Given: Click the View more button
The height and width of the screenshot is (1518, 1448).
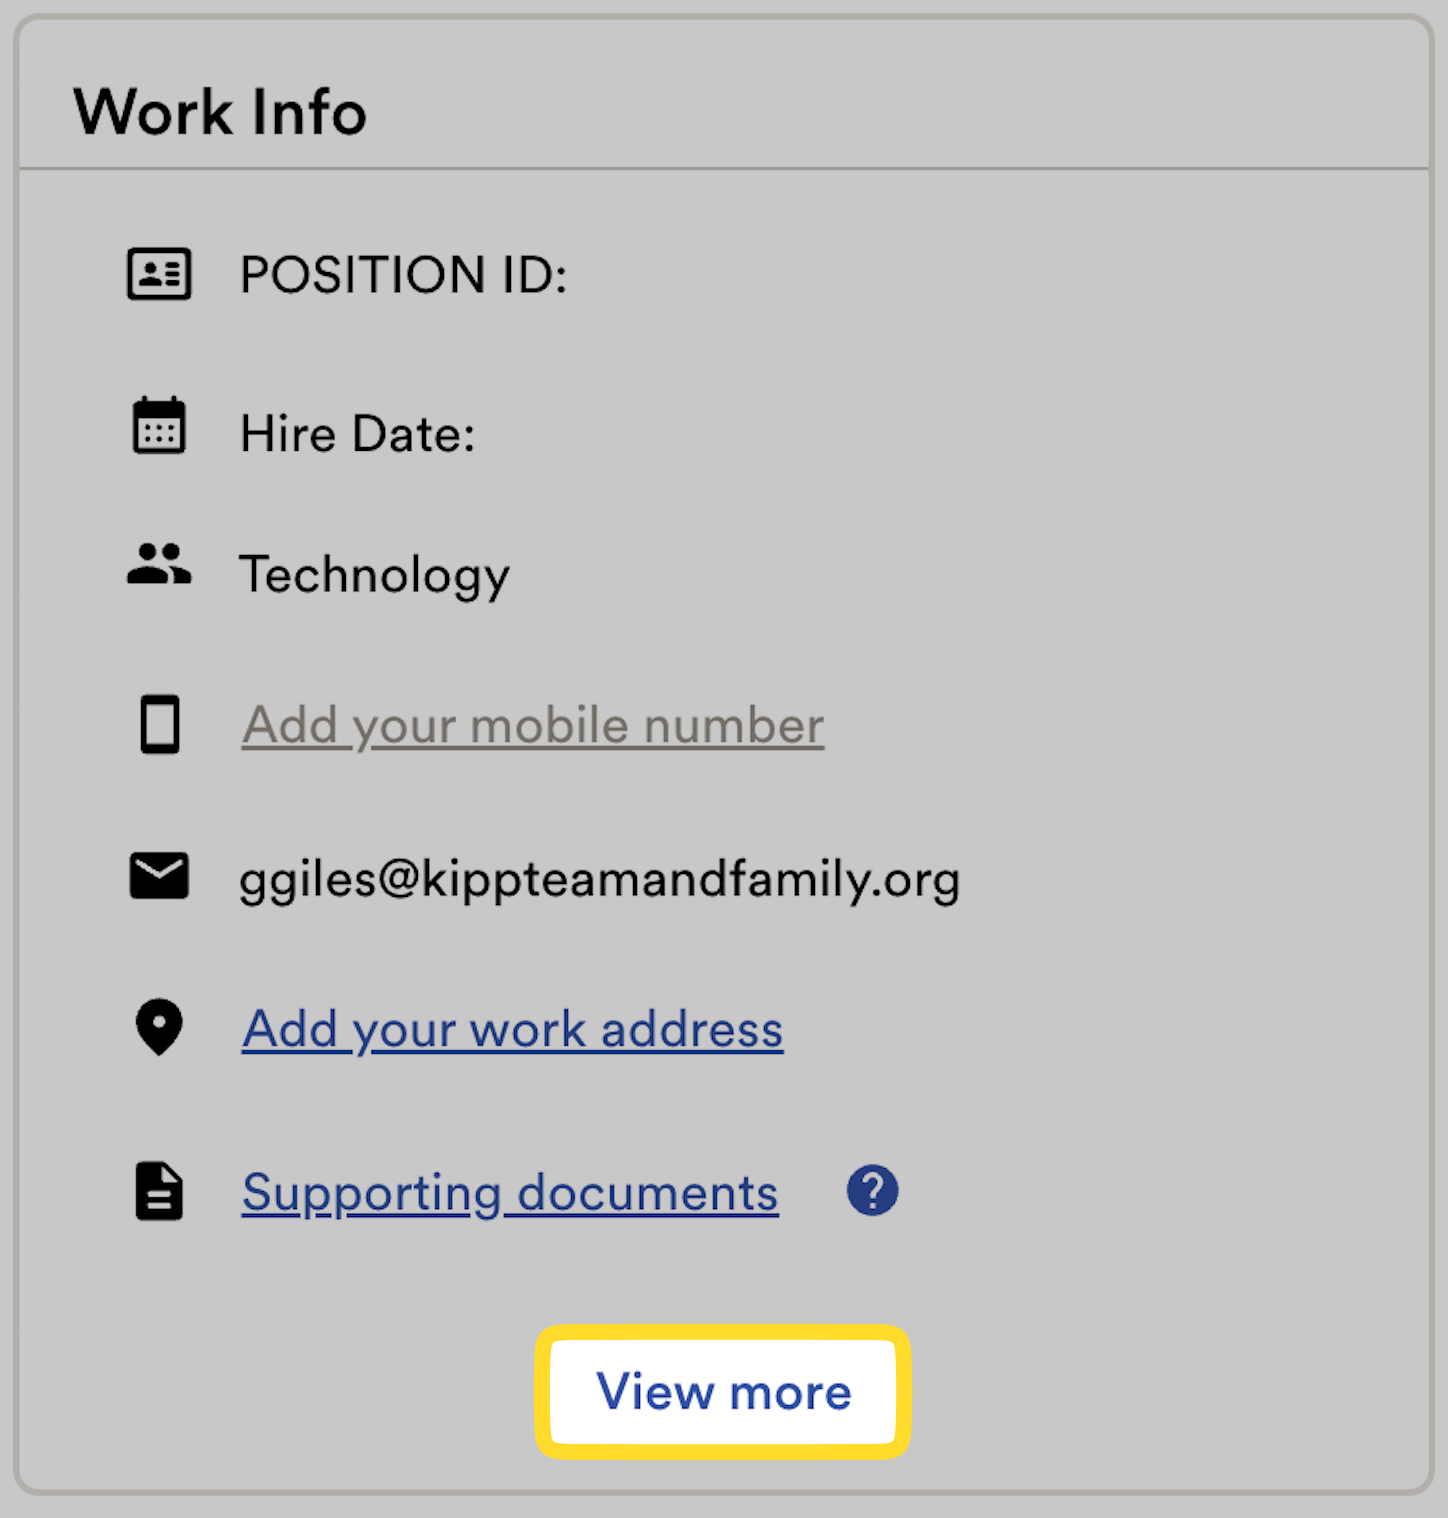Looking at the screenshot, I should pyautogui.click(x=723, y=1392).
